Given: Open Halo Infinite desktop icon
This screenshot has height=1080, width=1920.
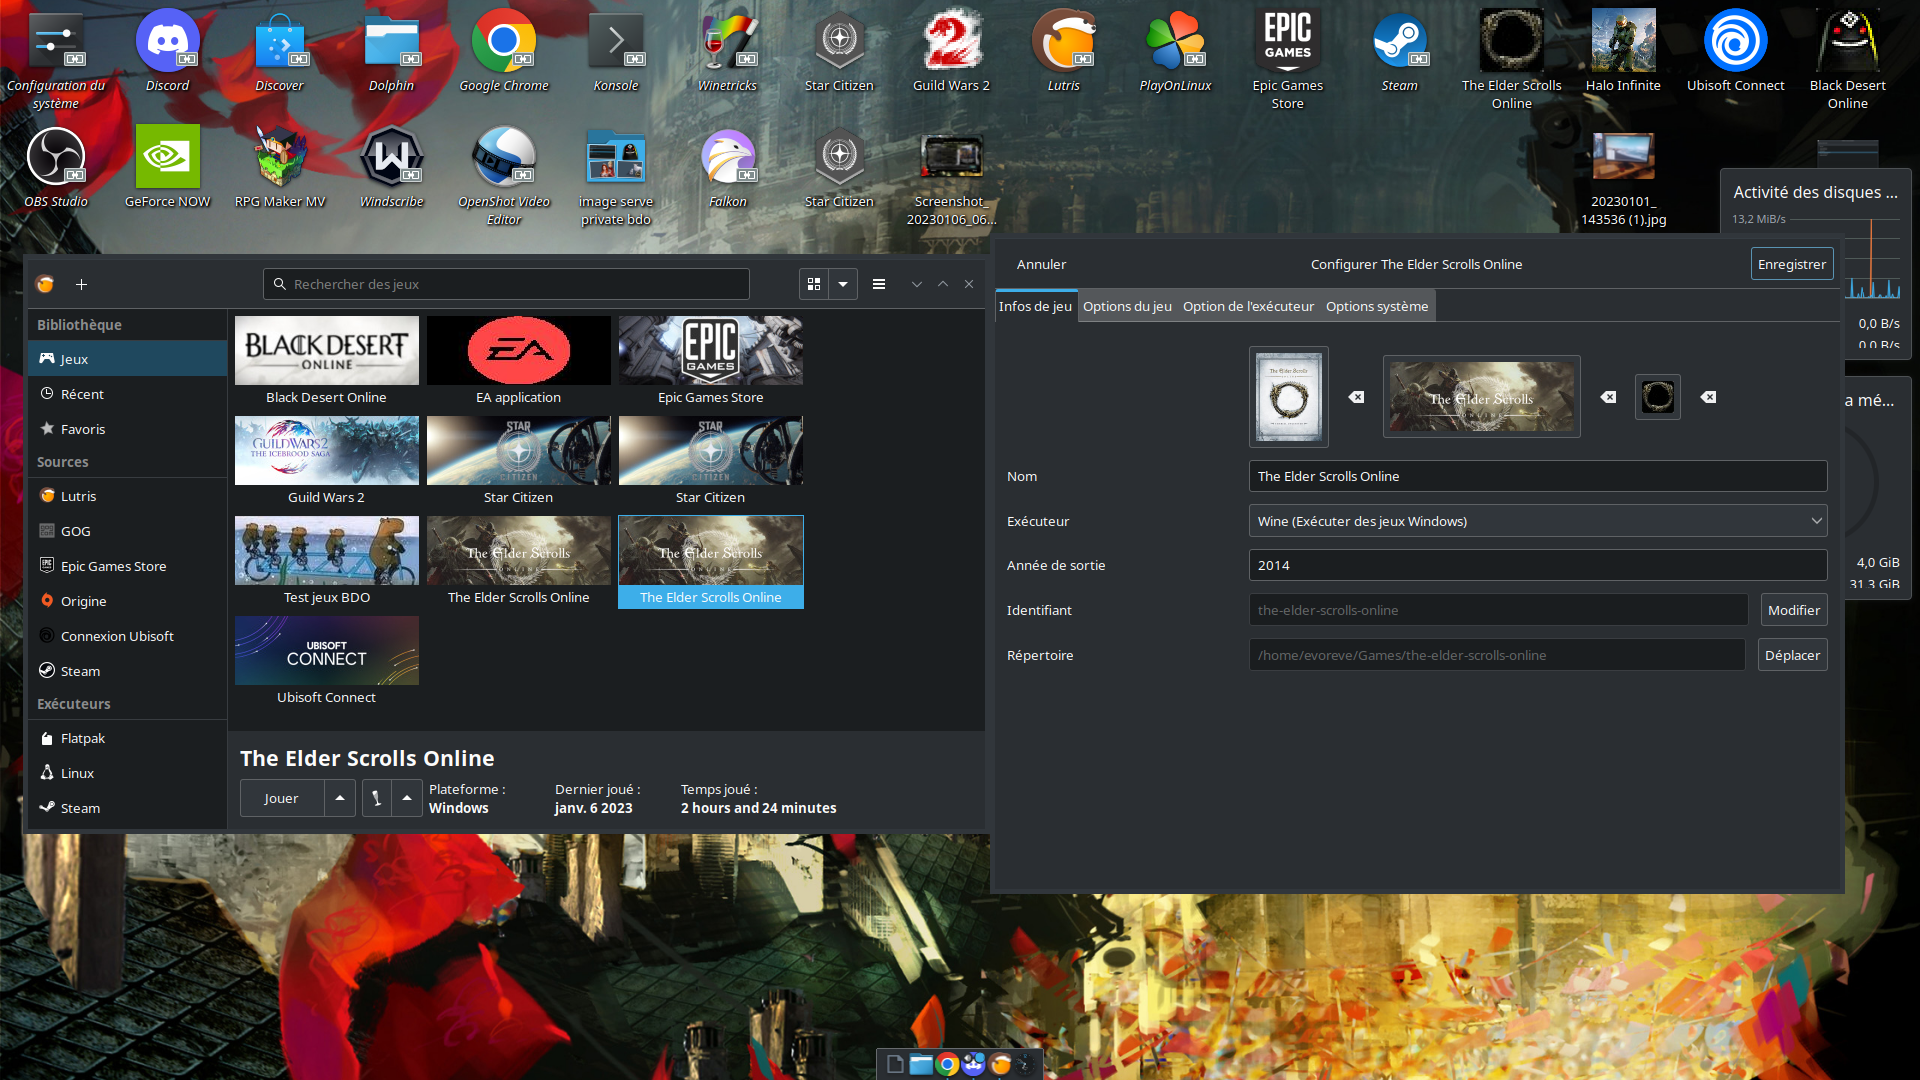Looking at the screenshot, I should pos(1623,50).
